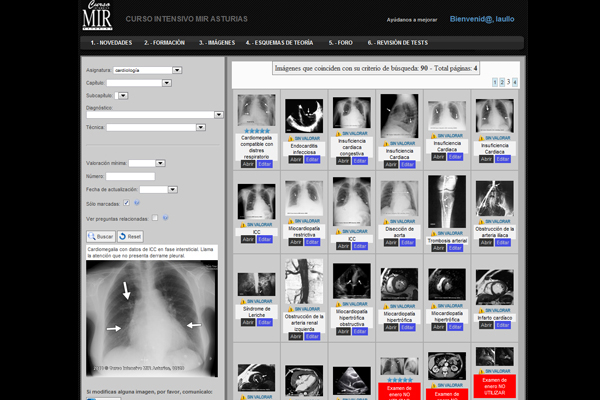Click the Ayúdanos a mejorar link
The height and width of the screenshot is (400, 600).
412,20
